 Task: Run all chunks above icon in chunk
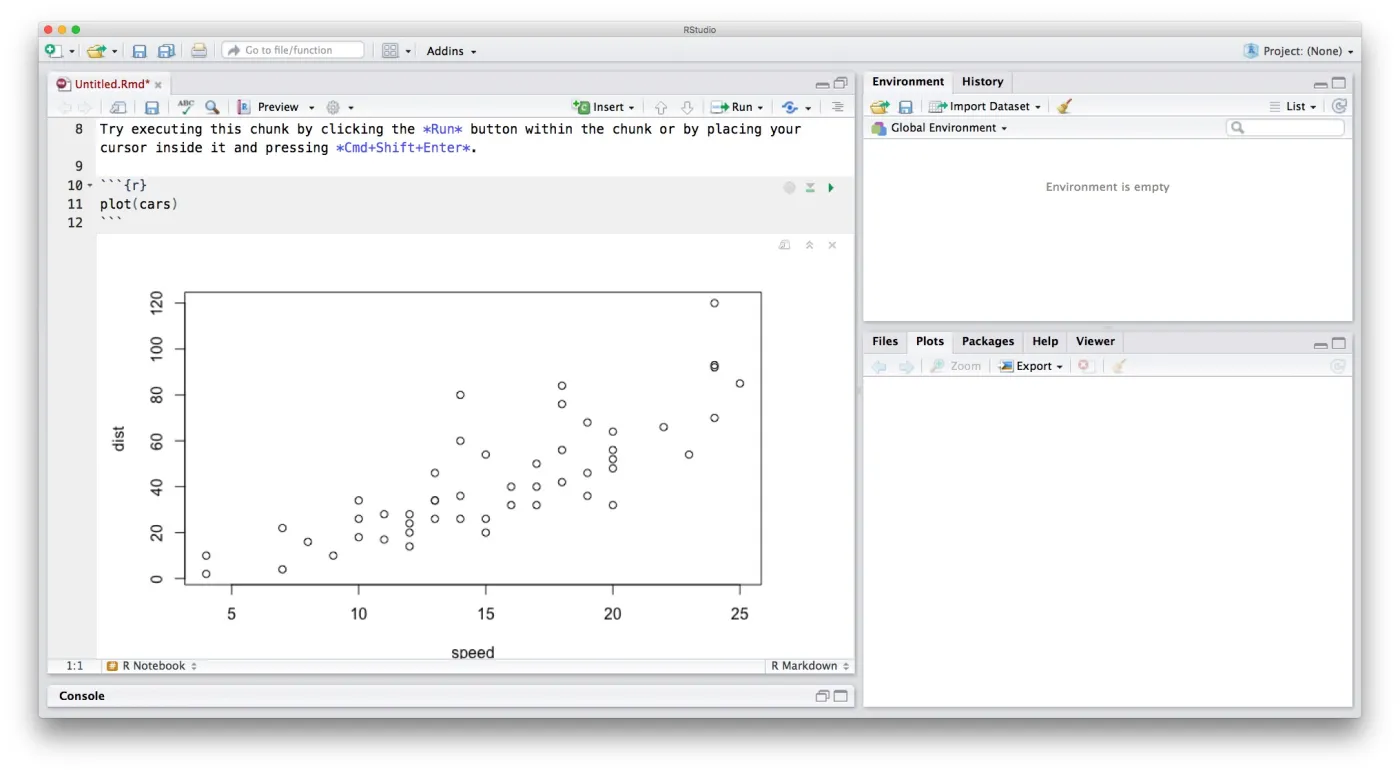(810, 188)
